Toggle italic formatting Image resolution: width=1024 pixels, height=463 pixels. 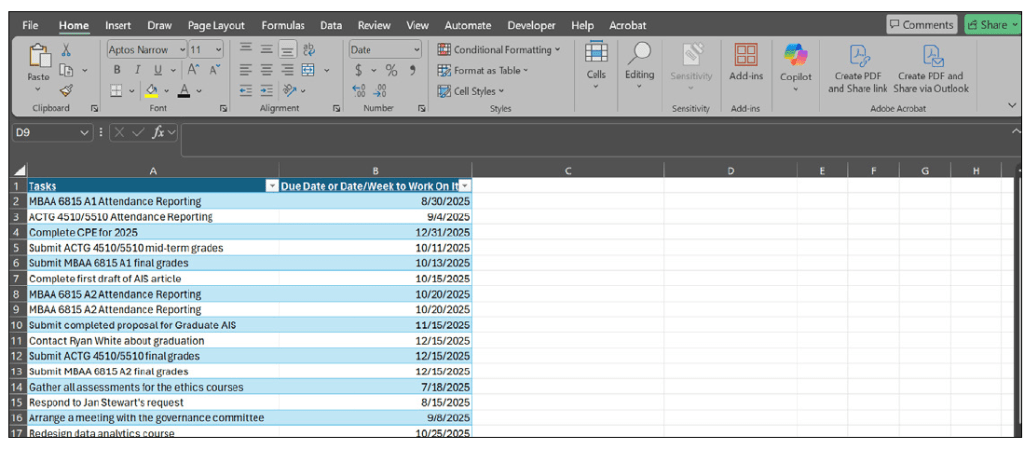pyautogui.click(x=140, y=70)
